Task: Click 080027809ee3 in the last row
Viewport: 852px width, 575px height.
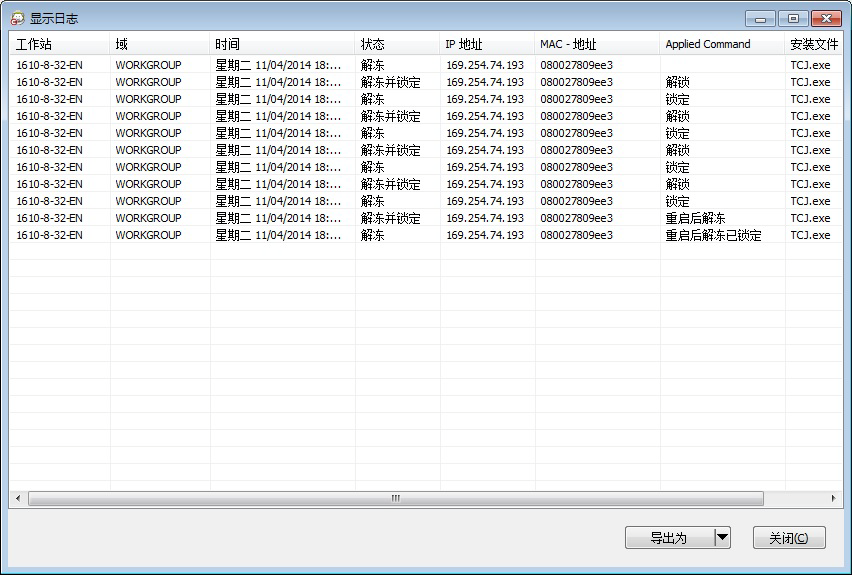Action: click(576, 235)
